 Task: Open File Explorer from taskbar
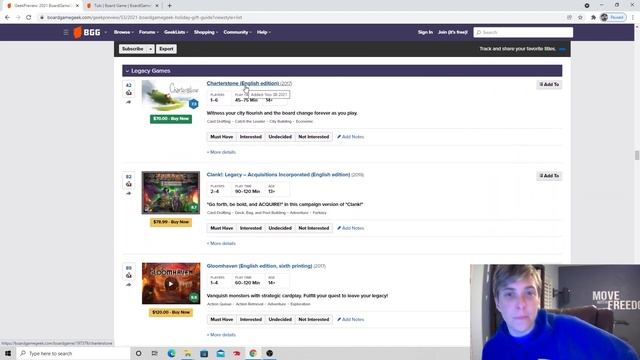point(188,353)
